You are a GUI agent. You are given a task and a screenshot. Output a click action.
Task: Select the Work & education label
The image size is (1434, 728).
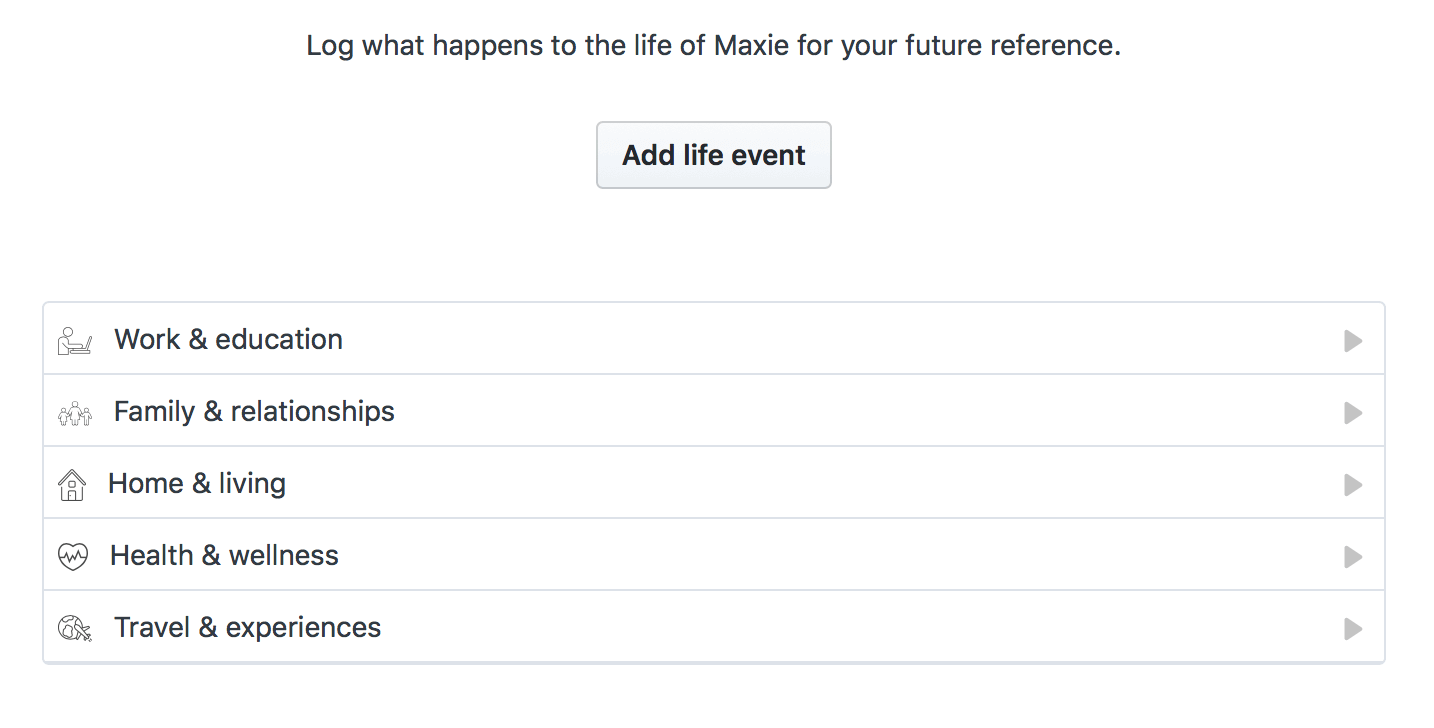tap(228, 340)
